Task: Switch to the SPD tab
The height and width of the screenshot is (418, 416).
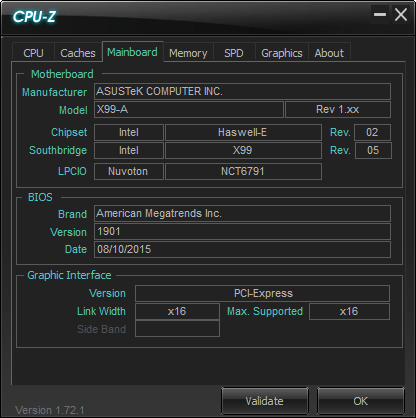Action: point(234,52)
